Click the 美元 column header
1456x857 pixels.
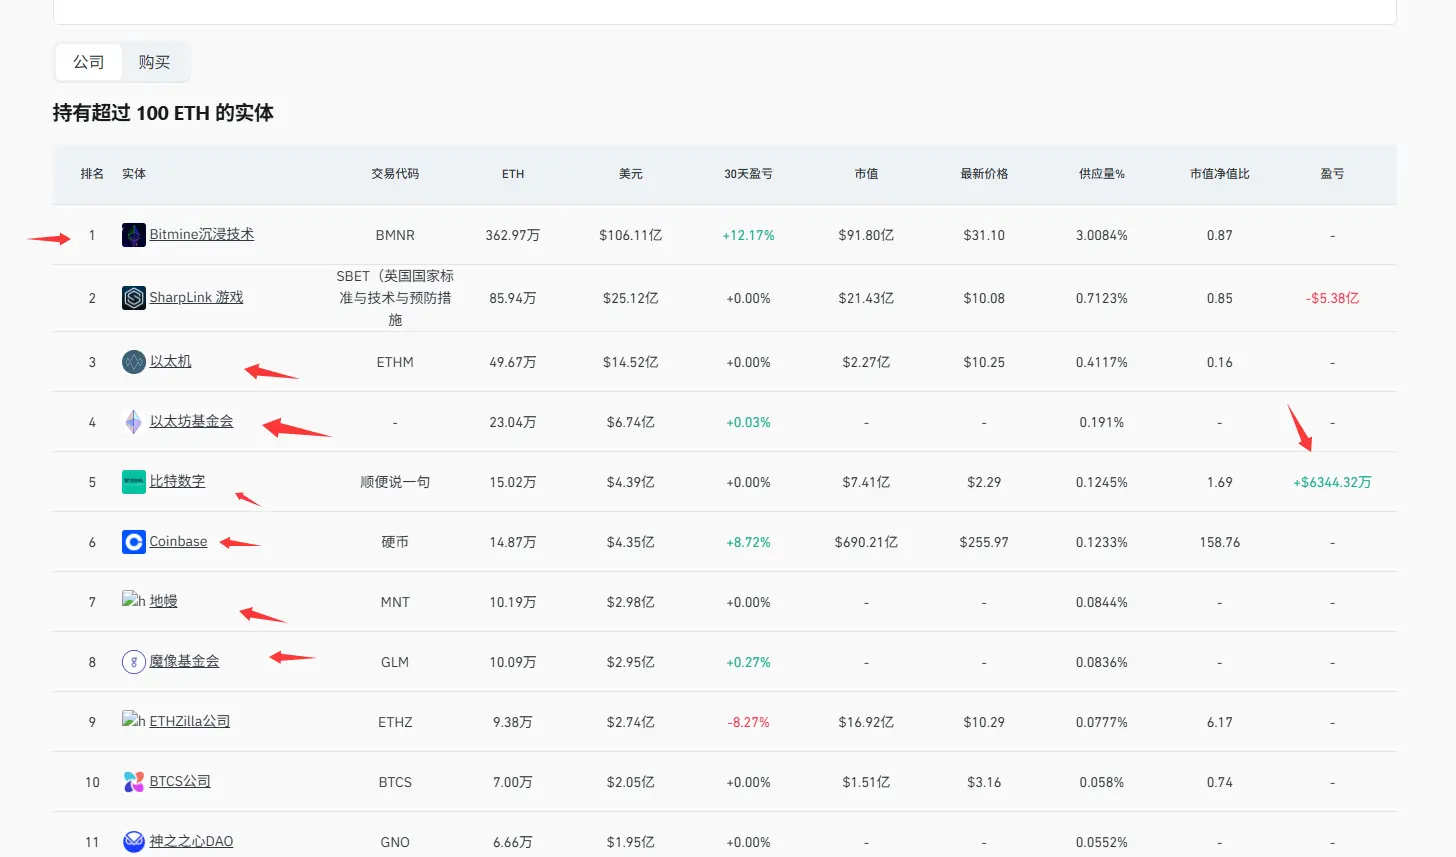click(631, 174)
